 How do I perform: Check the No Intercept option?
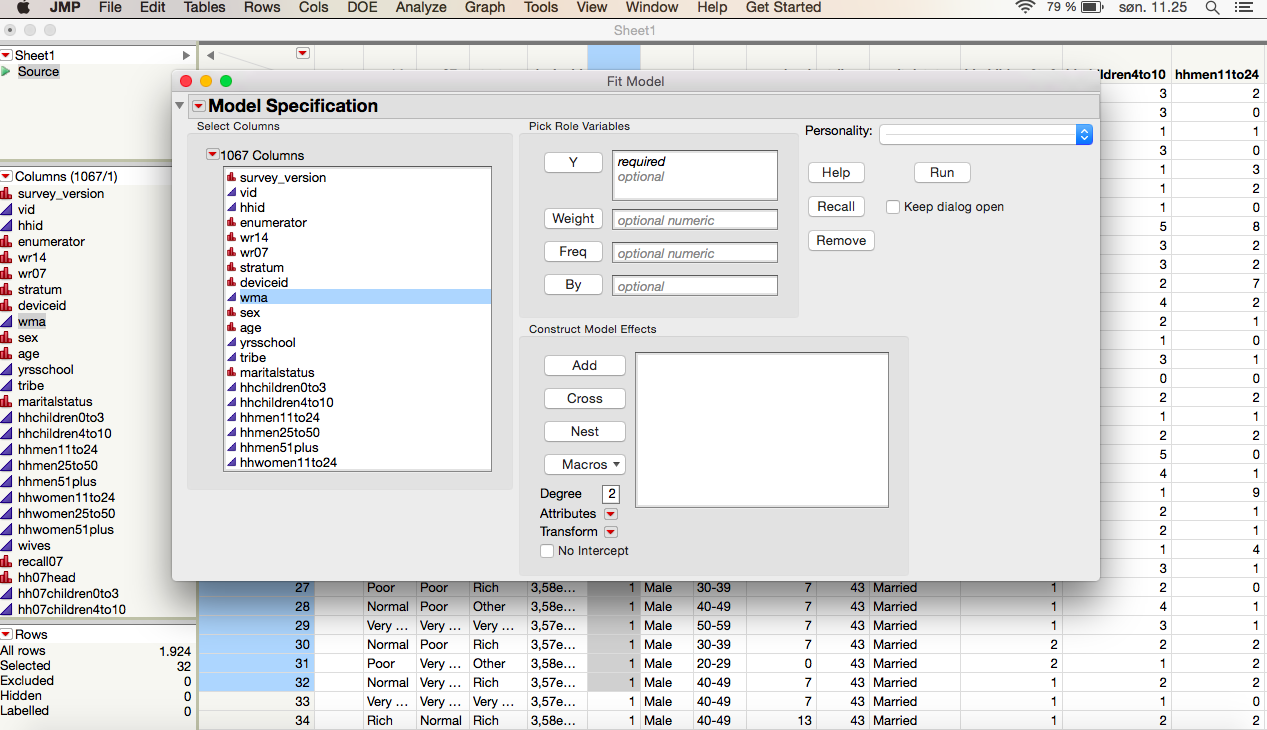pos(547,550)
